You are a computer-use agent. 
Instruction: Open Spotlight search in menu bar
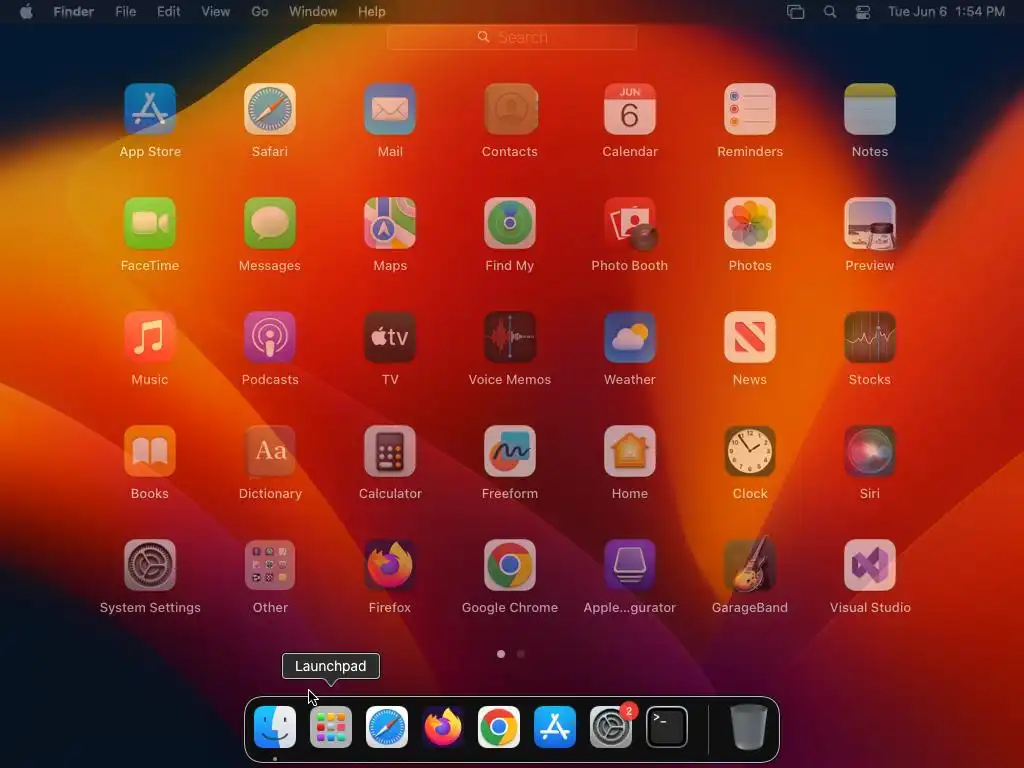830,11
